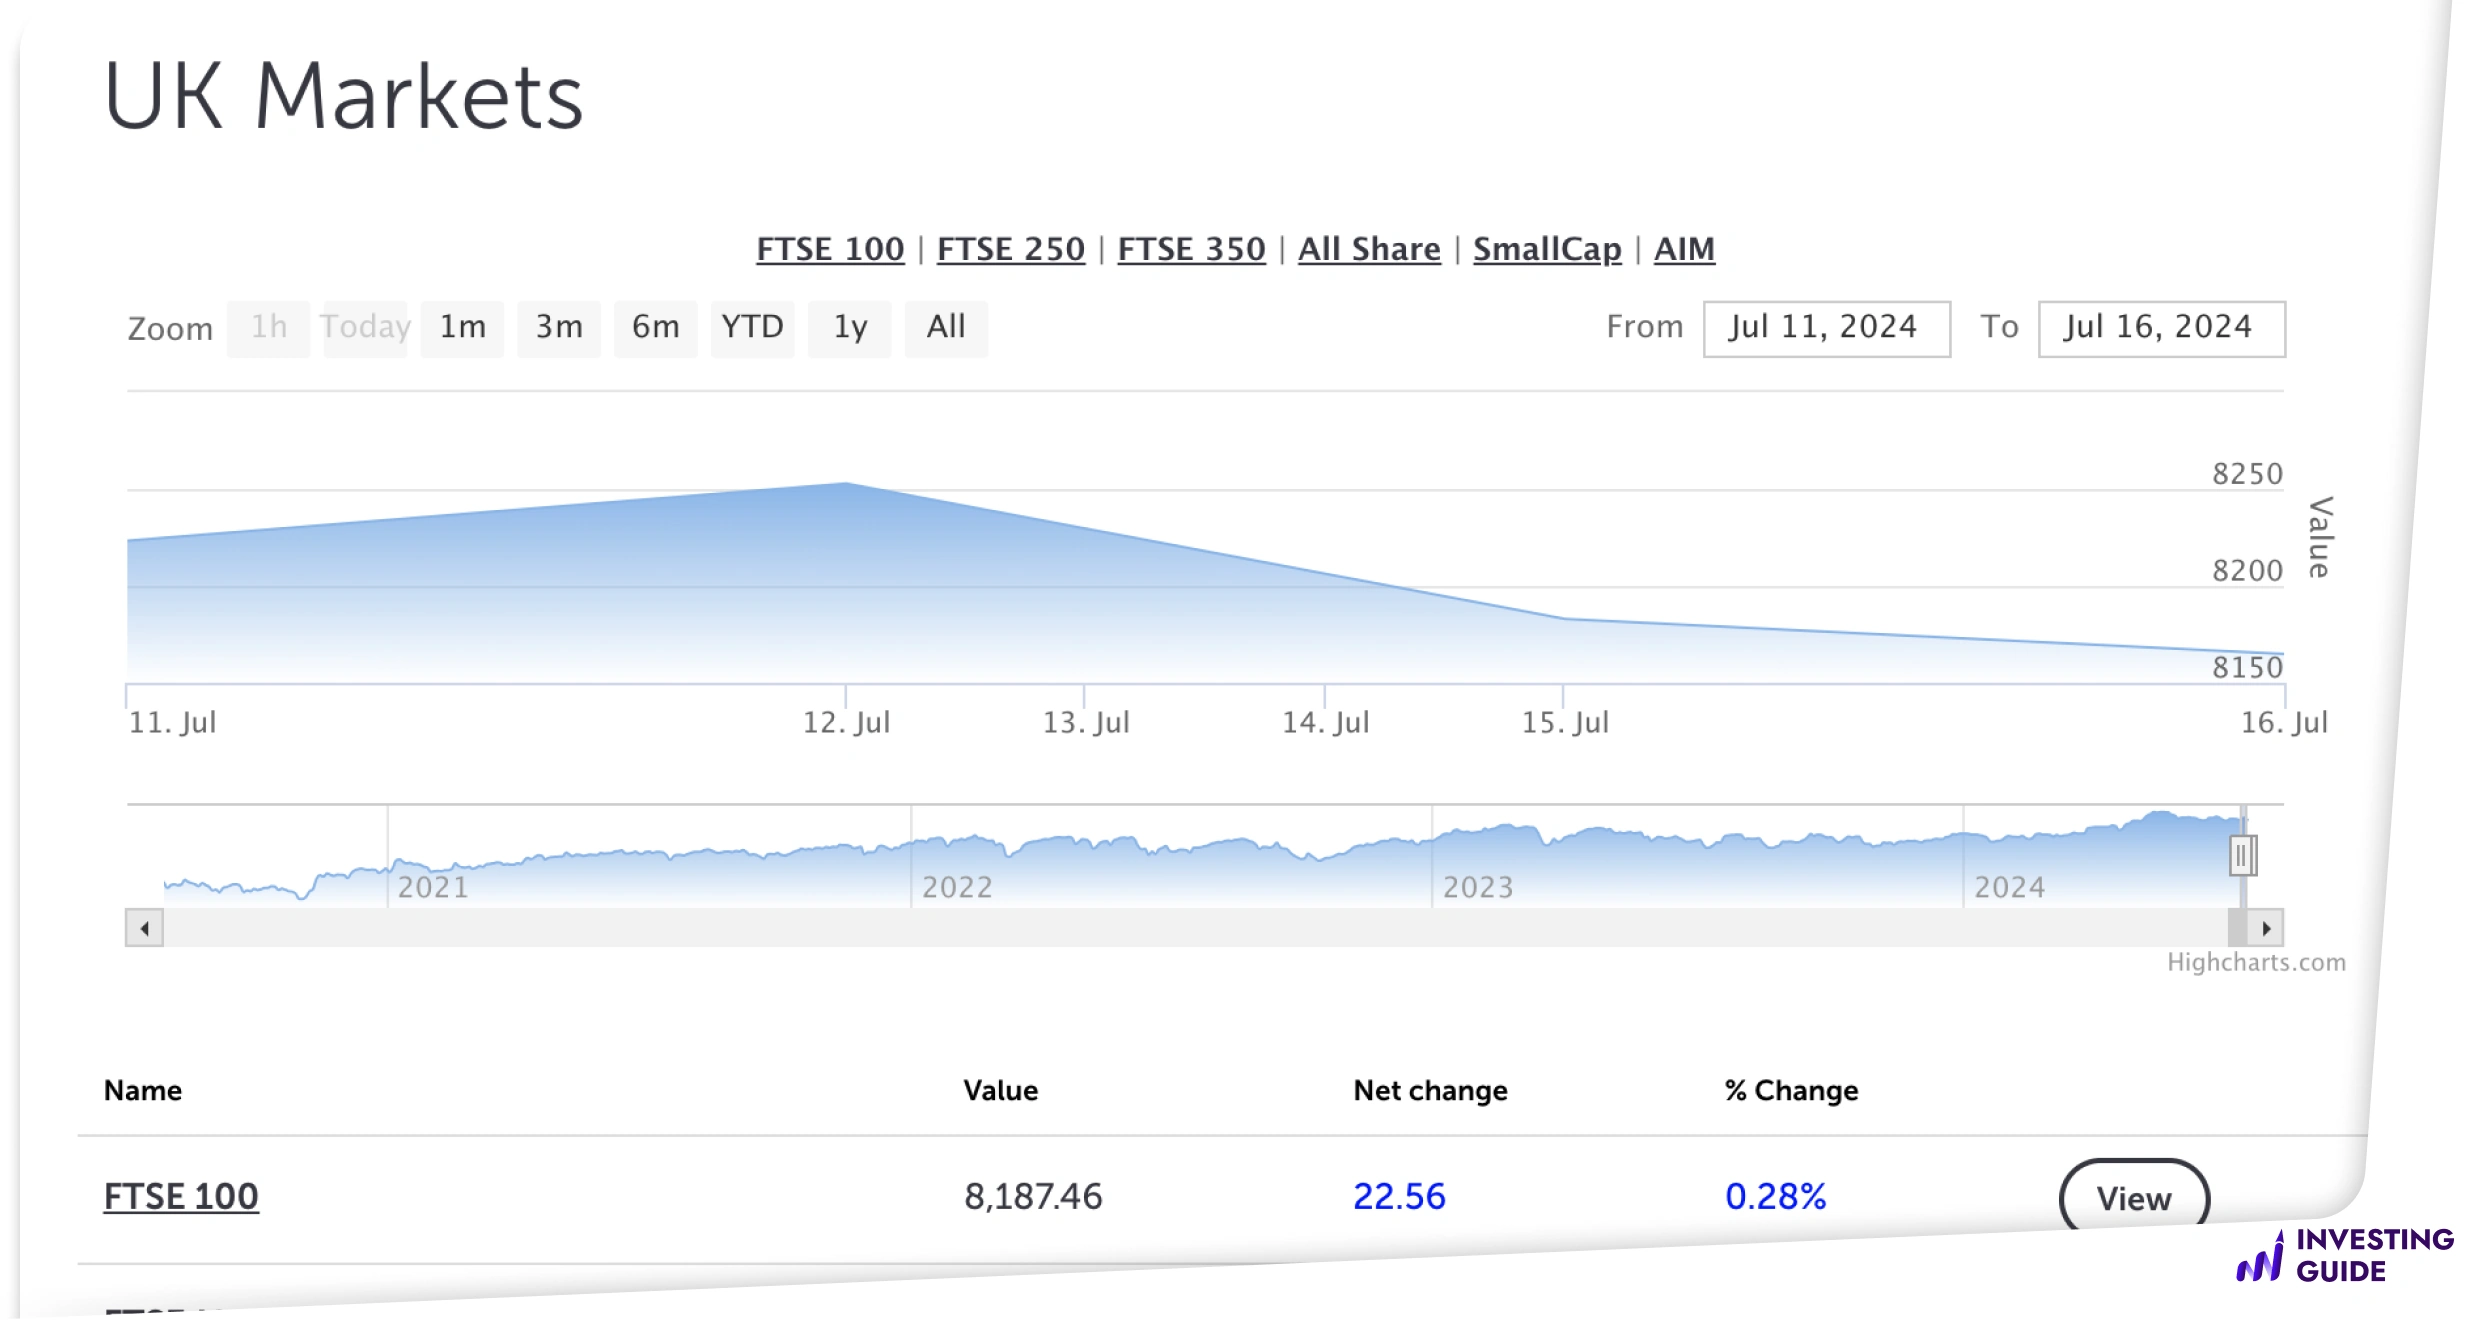Show the SmallCap index chart
The image size is (2488, 1320).
1546,249
